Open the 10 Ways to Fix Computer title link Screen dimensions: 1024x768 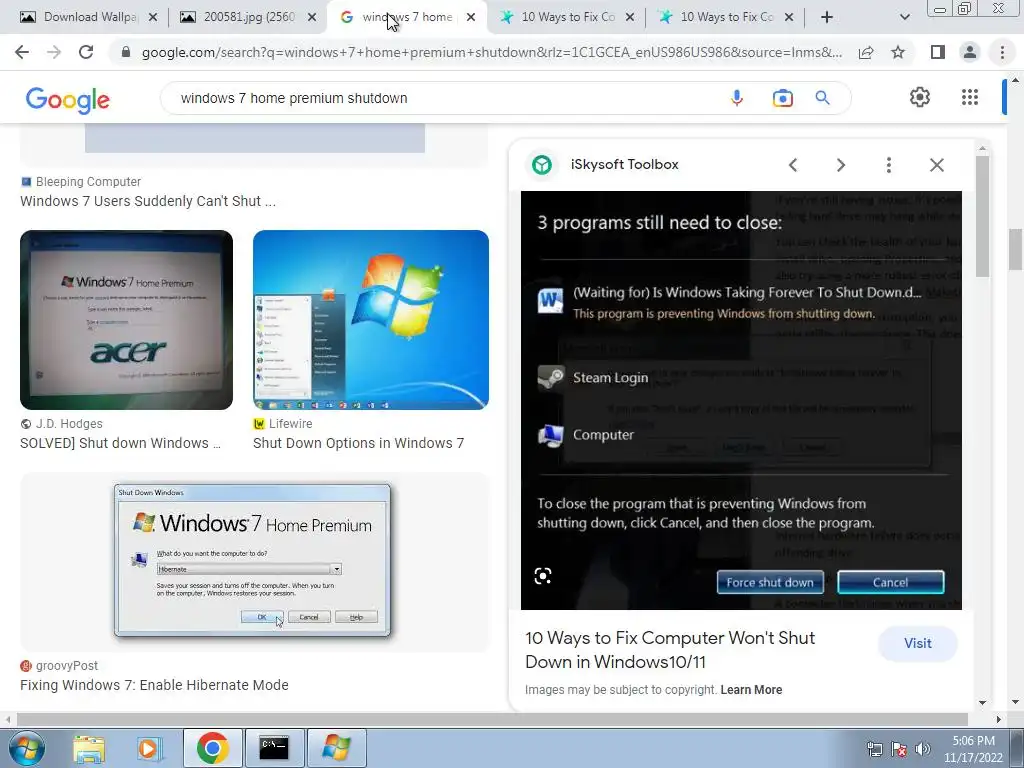pos(670,650)
